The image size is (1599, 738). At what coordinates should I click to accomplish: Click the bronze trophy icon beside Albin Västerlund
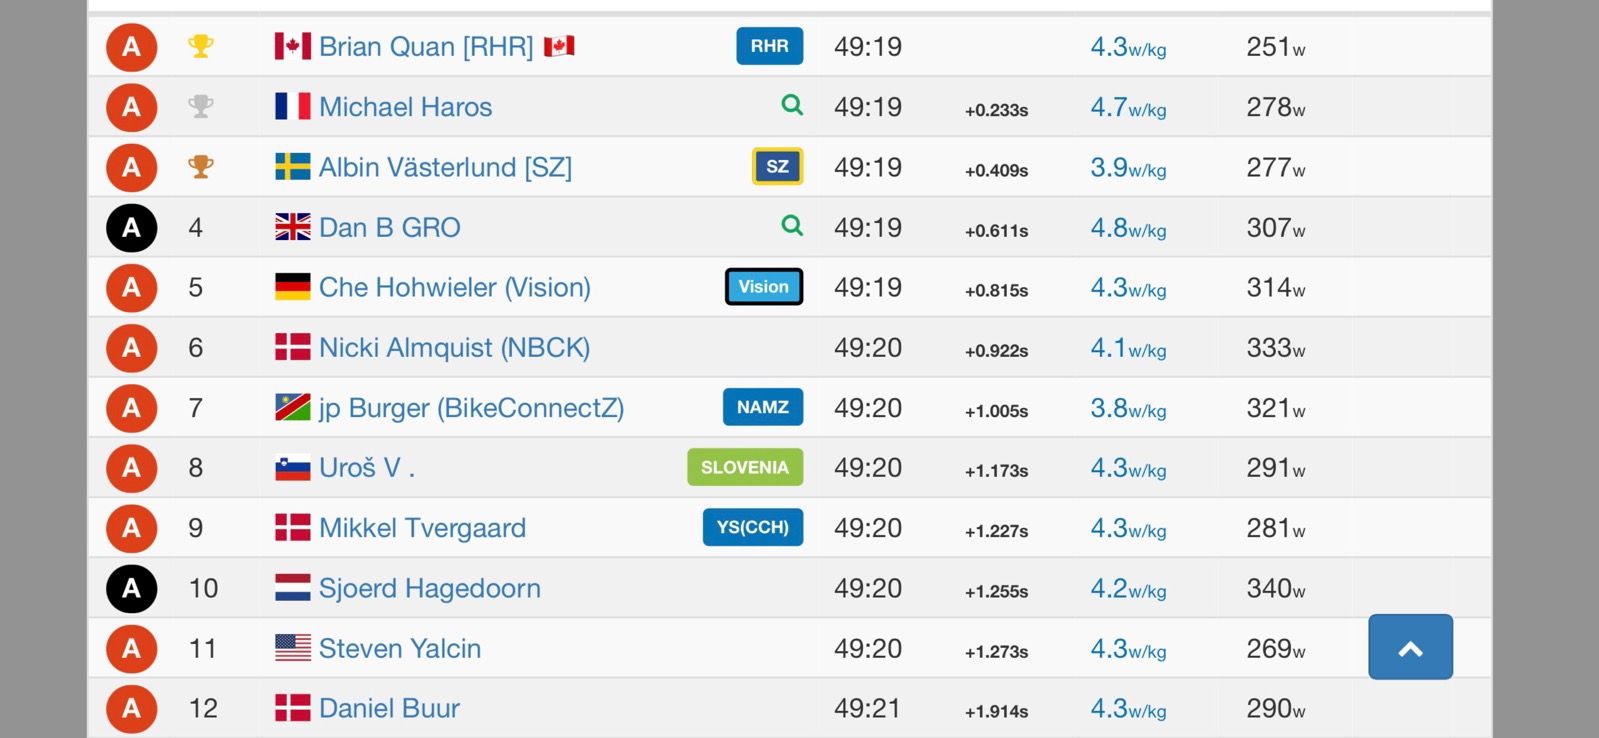pos(201,167)
